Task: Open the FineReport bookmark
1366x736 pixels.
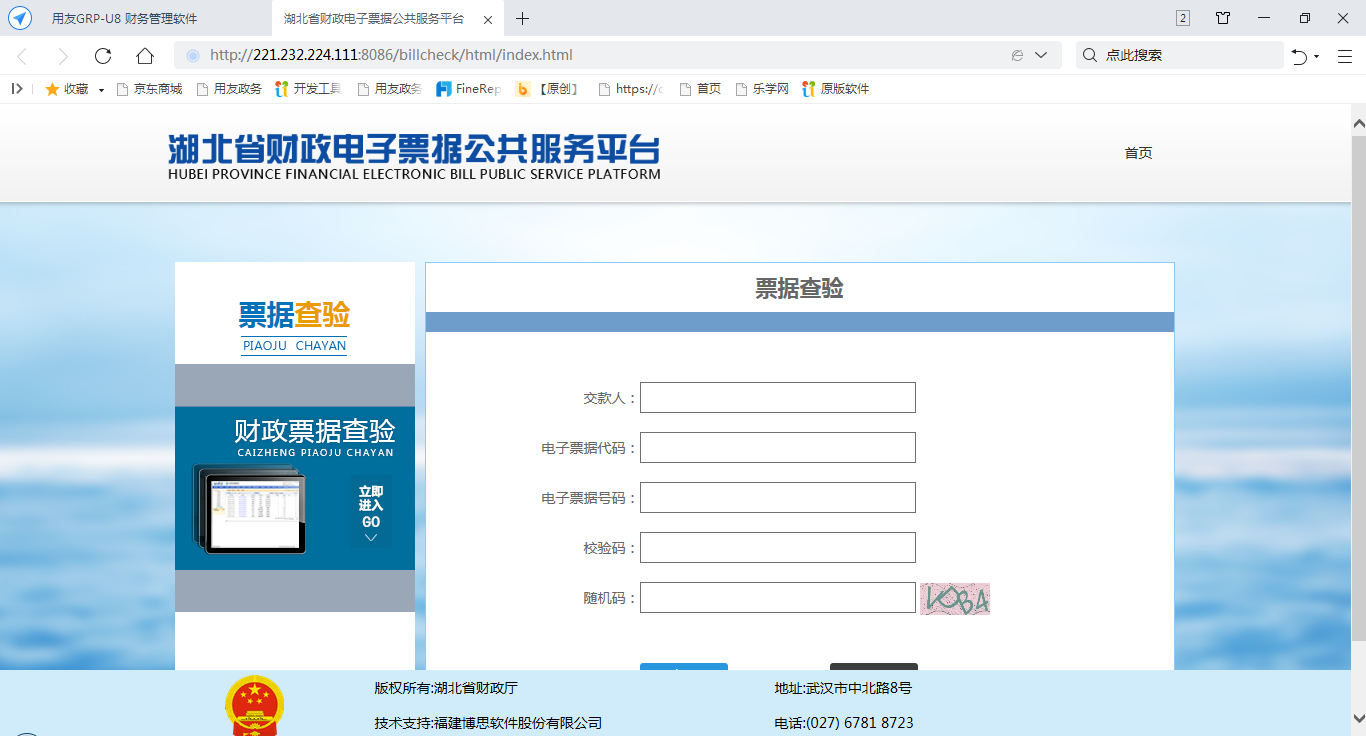Action: pyautogui.click(x=469, y=89)
